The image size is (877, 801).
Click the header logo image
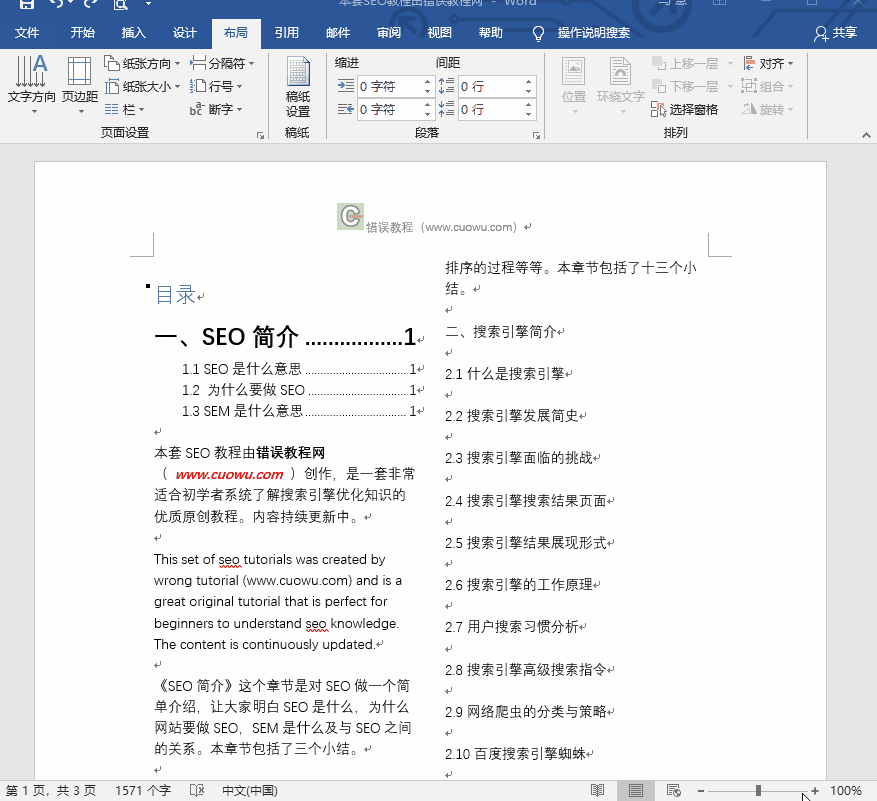tap(351, 216)
